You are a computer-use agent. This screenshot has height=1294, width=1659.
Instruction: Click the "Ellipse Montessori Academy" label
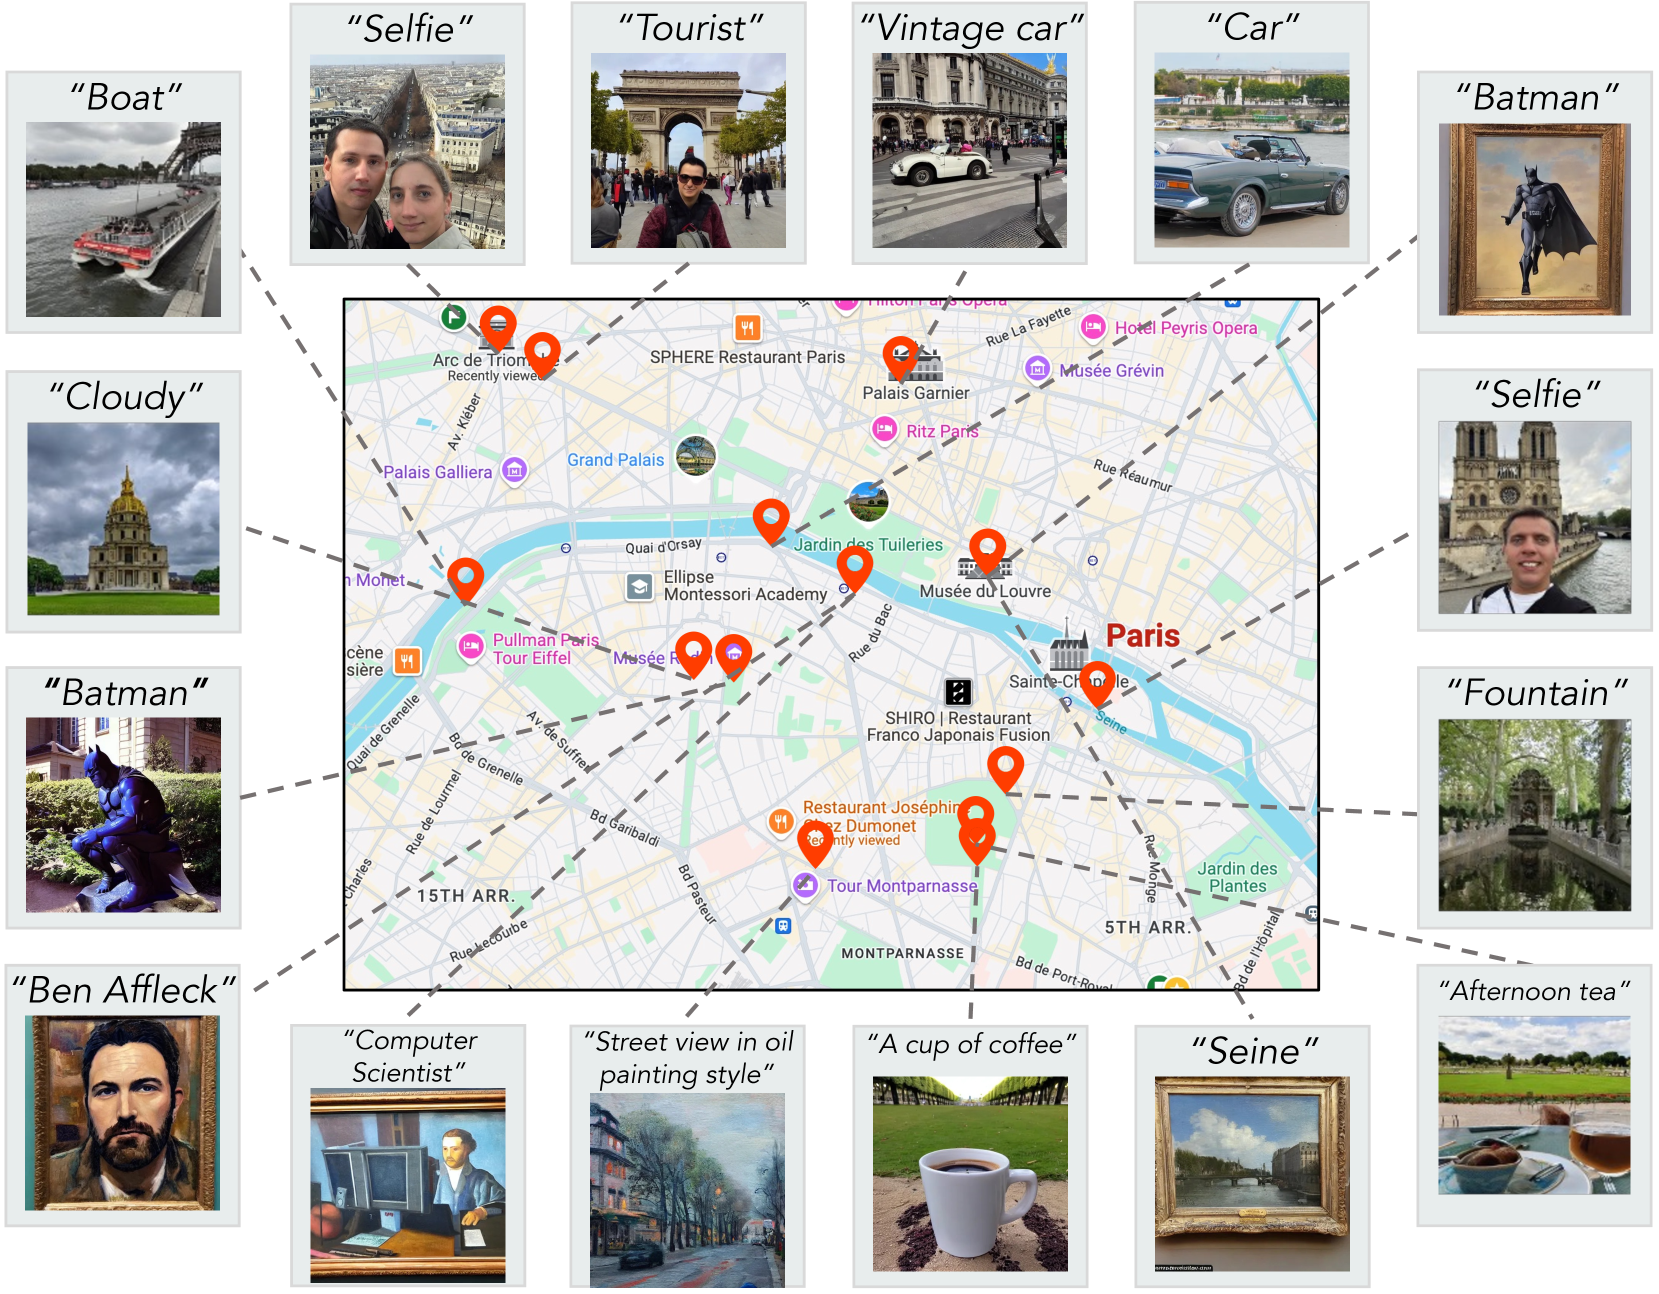point(745,586)
